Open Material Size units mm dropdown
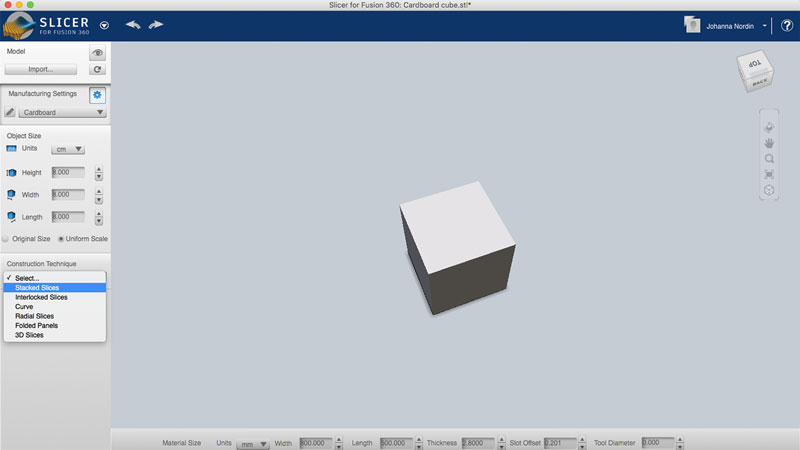Image resolution: width=800 pixels, height=450 pixels. pos(253,444)
